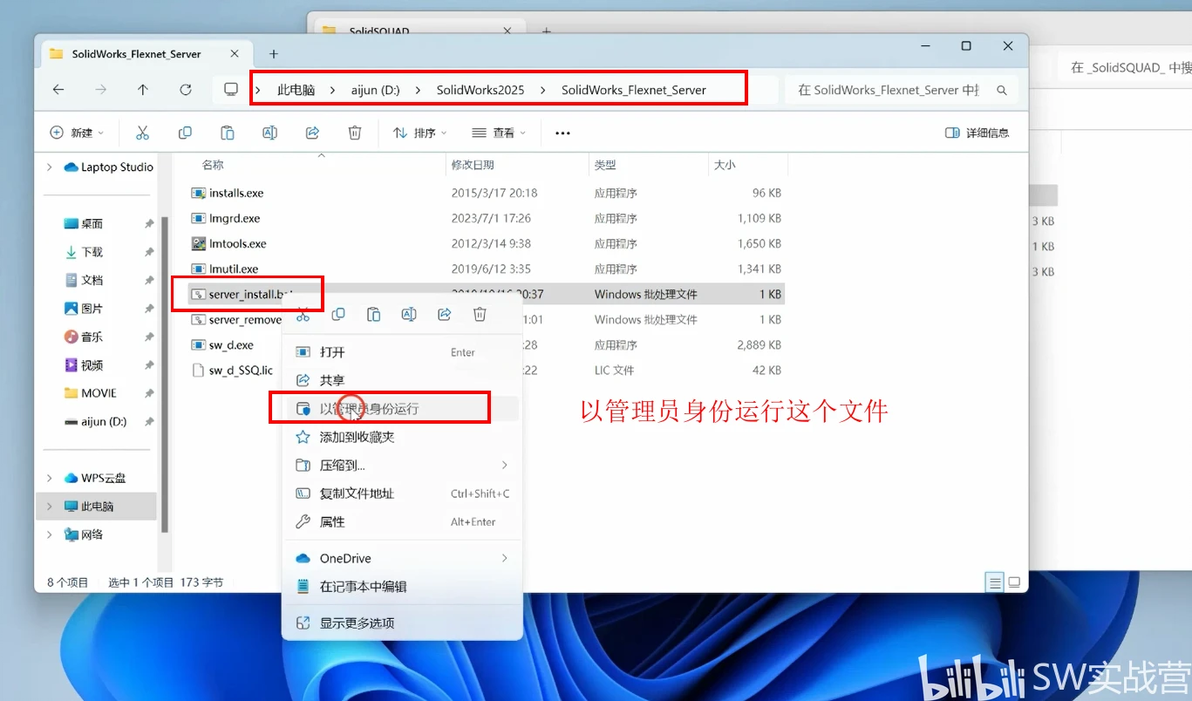The height and width of the screenshot is (701, 1192).
Task: Unpin 桌面 using its pin icon
Action: 149,224
